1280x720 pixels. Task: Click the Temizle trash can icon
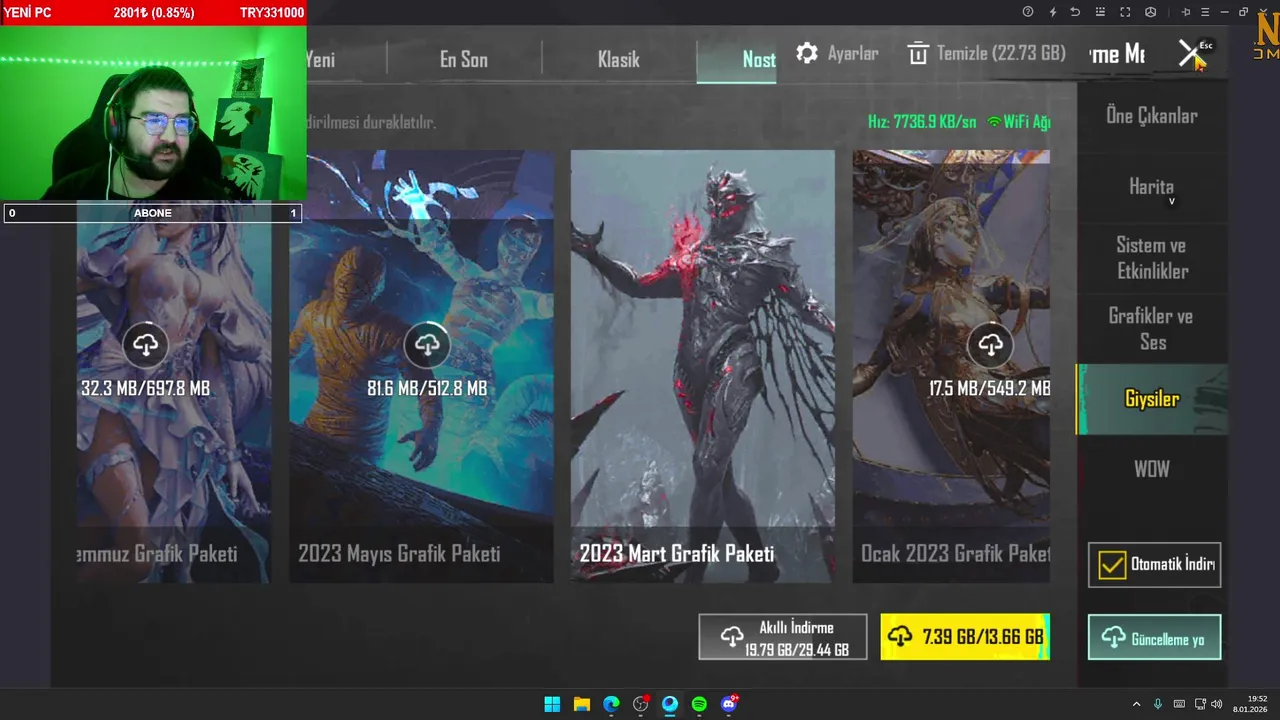coord(918,54)
